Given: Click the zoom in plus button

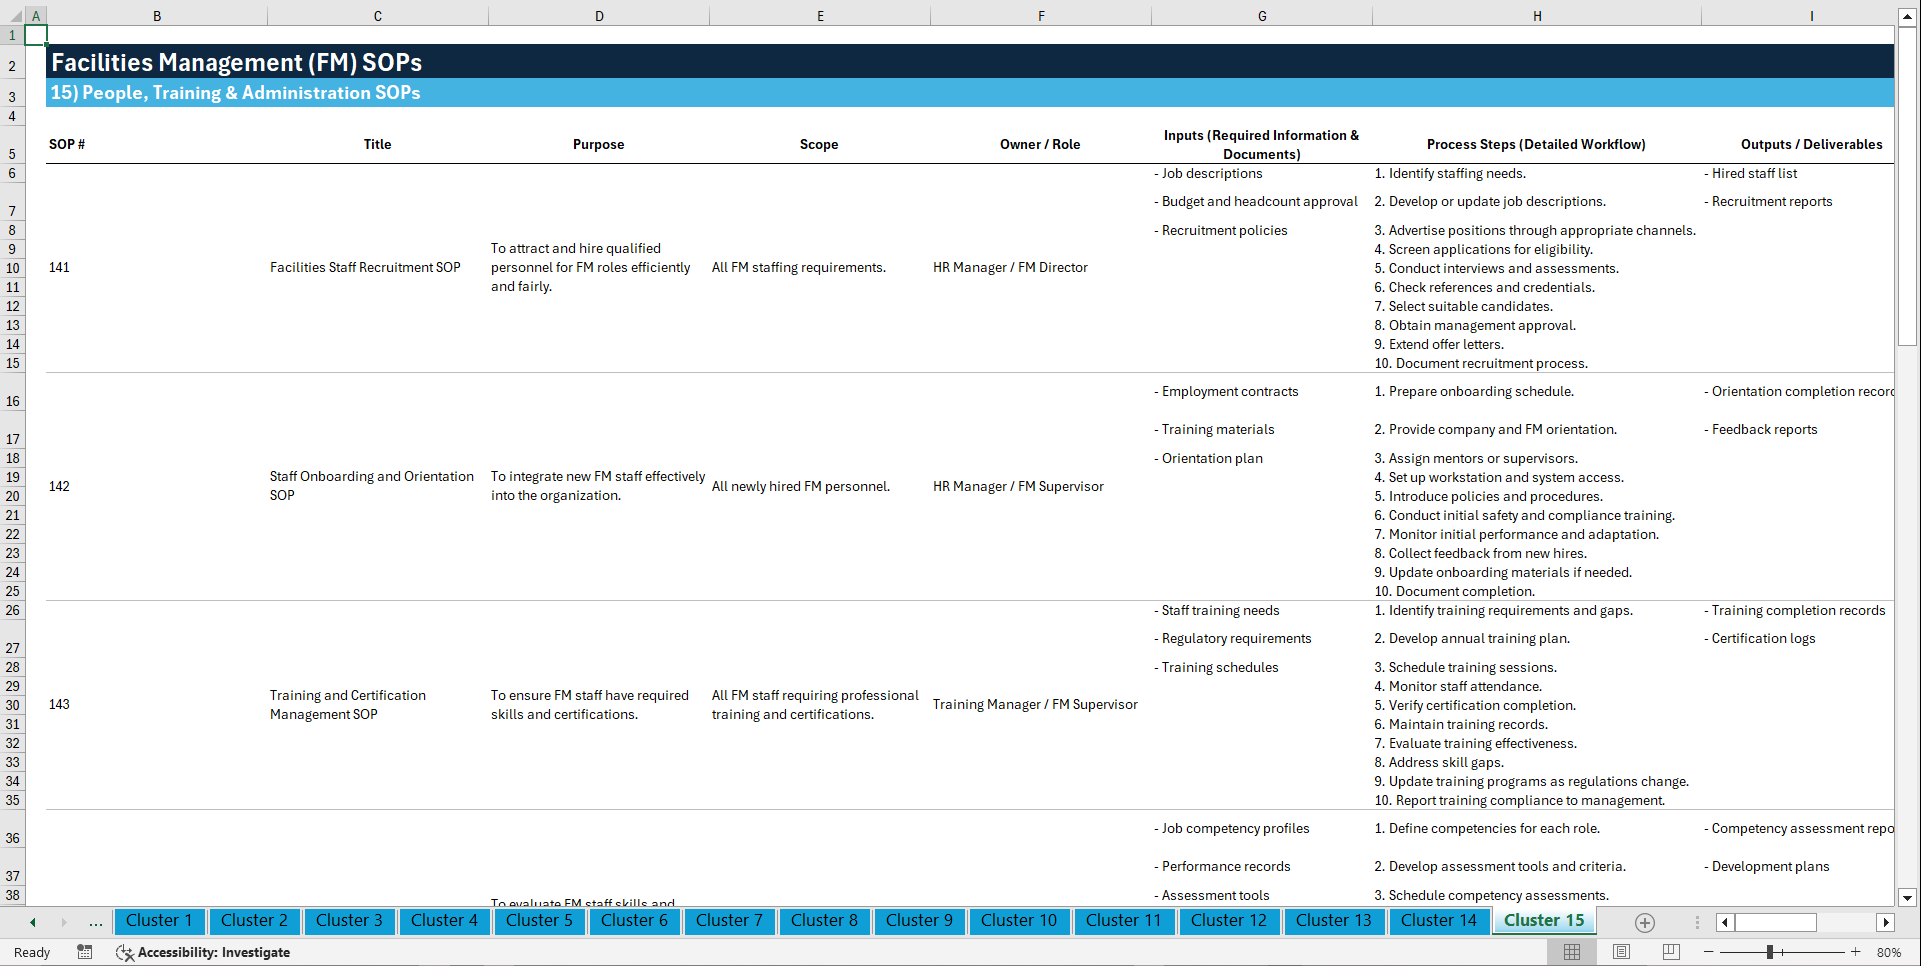Looking at the screenshot, I should pyautogui.click(x=1856, y=952).
